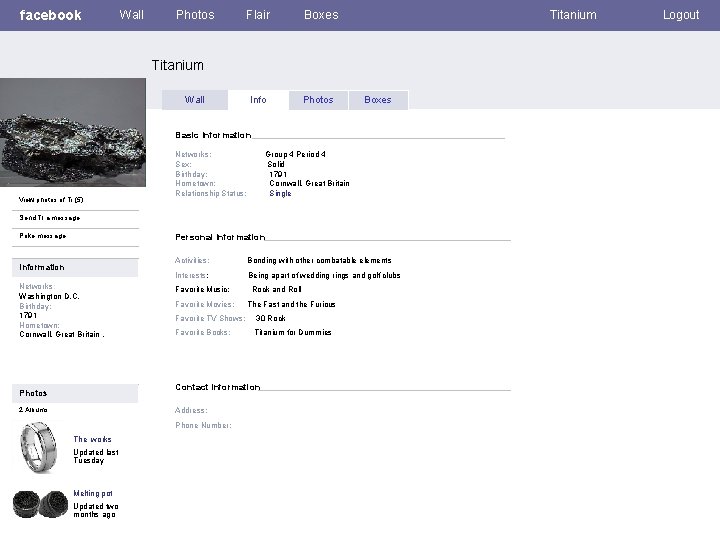Open The works album link
This screenshot has width=720, height=540.
point(92,439)
